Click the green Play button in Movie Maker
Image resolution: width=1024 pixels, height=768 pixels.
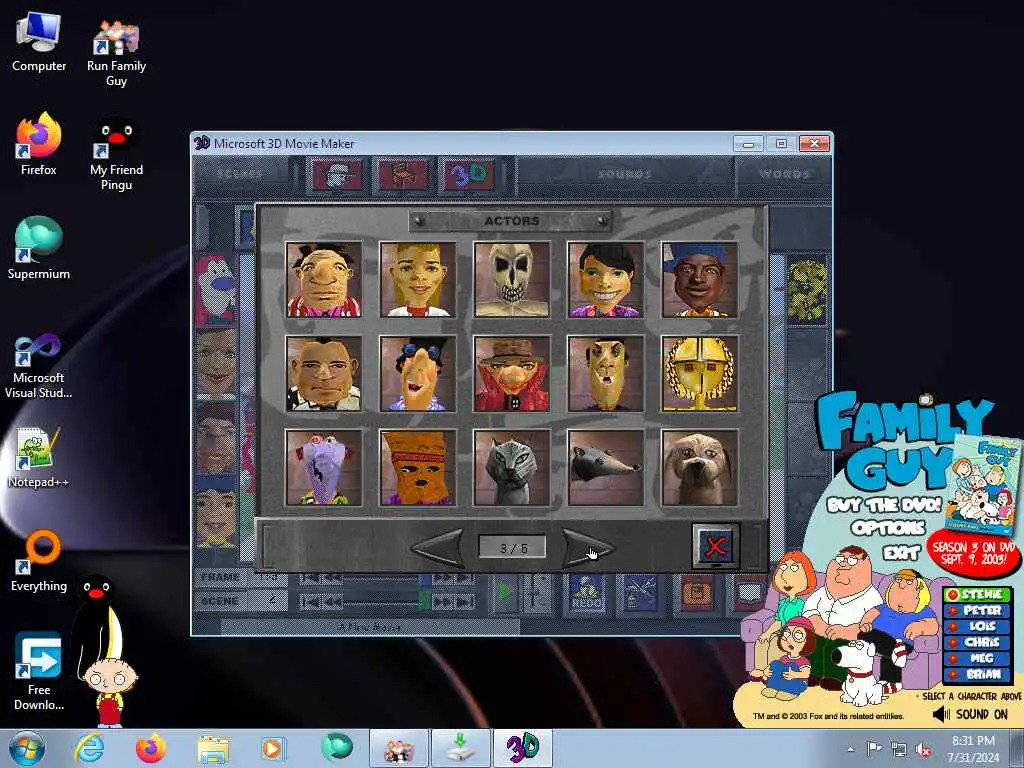[504, 593]
